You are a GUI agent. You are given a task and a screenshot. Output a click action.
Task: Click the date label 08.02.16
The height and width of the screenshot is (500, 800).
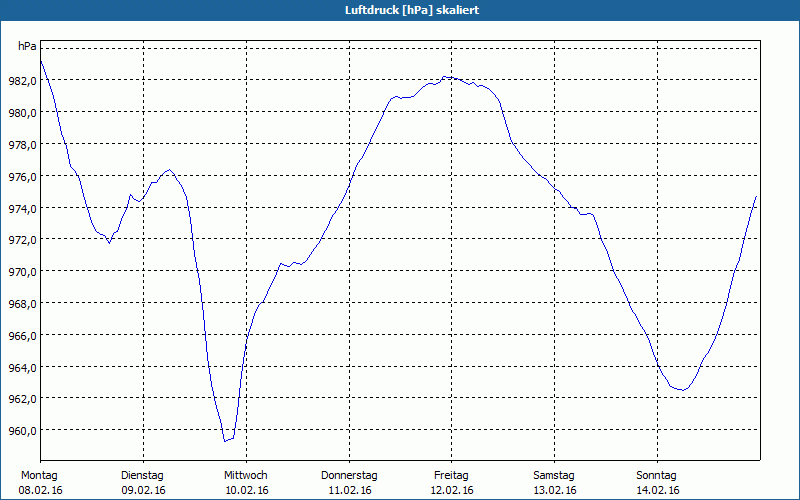click(x=40, y=490)
